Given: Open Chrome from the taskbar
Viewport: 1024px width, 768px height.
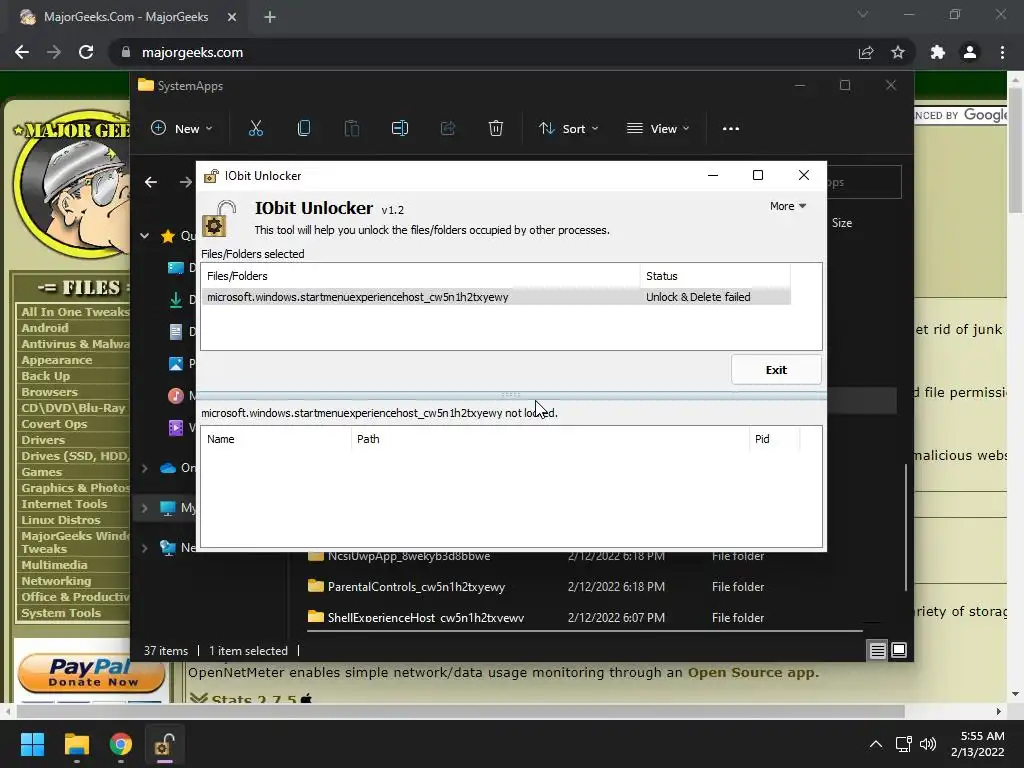Looking at the screenshot, I should click(x=121, y=744).
